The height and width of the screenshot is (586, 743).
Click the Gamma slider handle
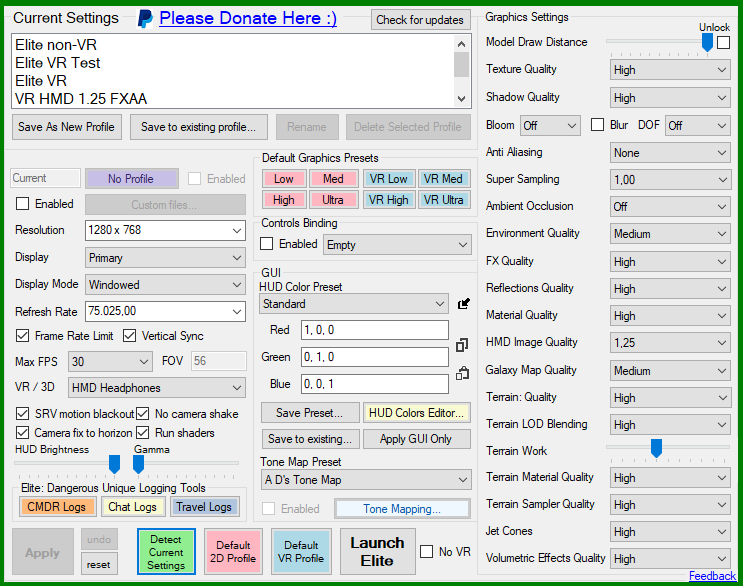click(x=138, y=465)
